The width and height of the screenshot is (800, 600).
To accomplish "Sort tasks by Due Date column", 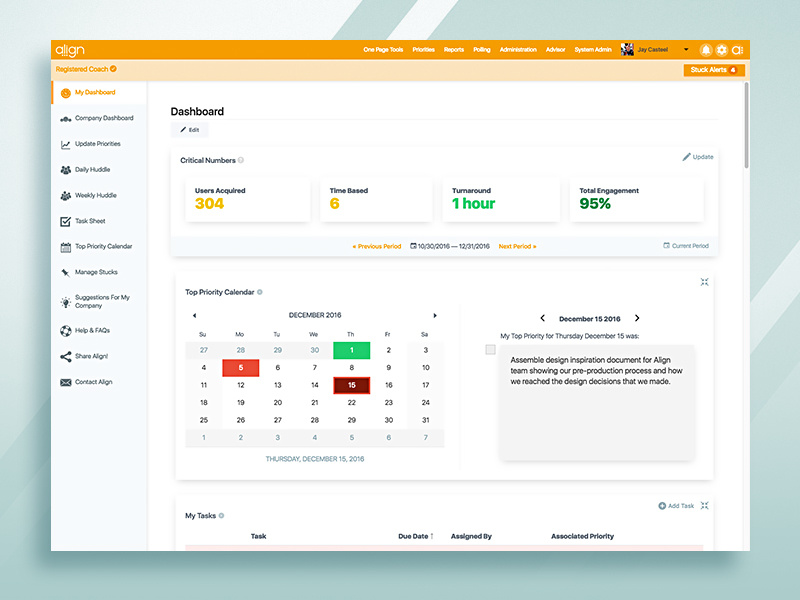I will click(x=416, y=536).
